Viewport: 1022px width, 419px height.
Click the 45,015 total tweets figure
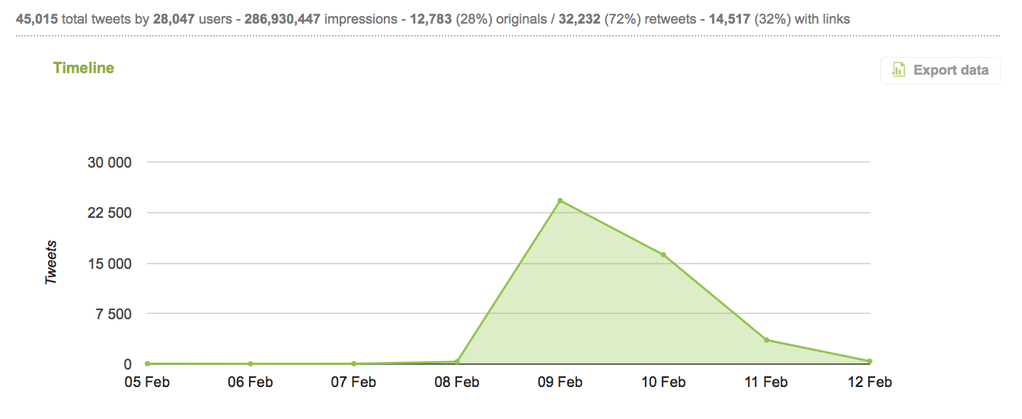[36, 20]
